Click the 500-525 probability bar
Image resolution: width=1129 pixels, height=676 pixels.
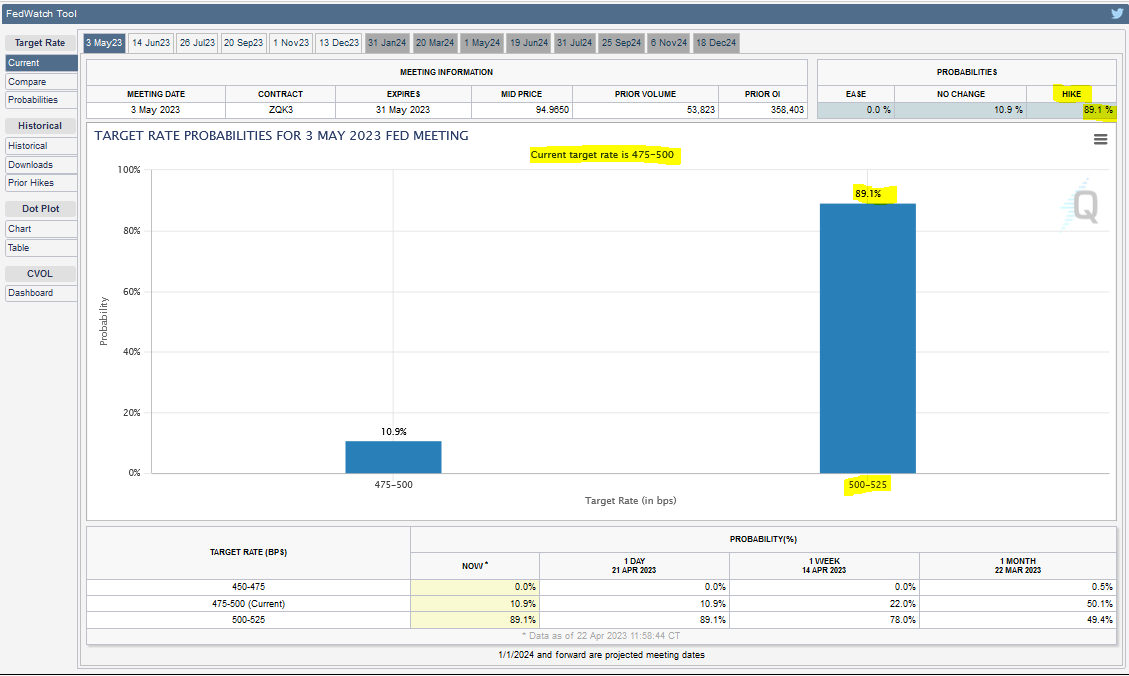pos(868,338)
